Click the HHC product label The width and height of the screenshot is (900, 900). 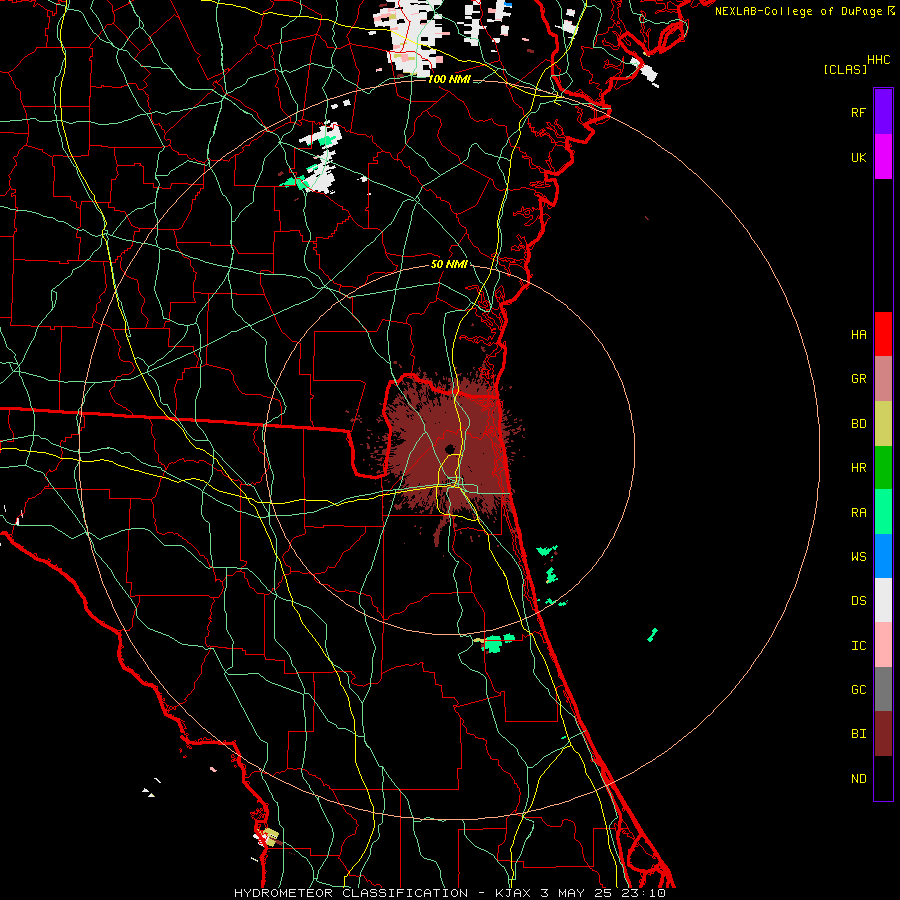click(878, 60)
